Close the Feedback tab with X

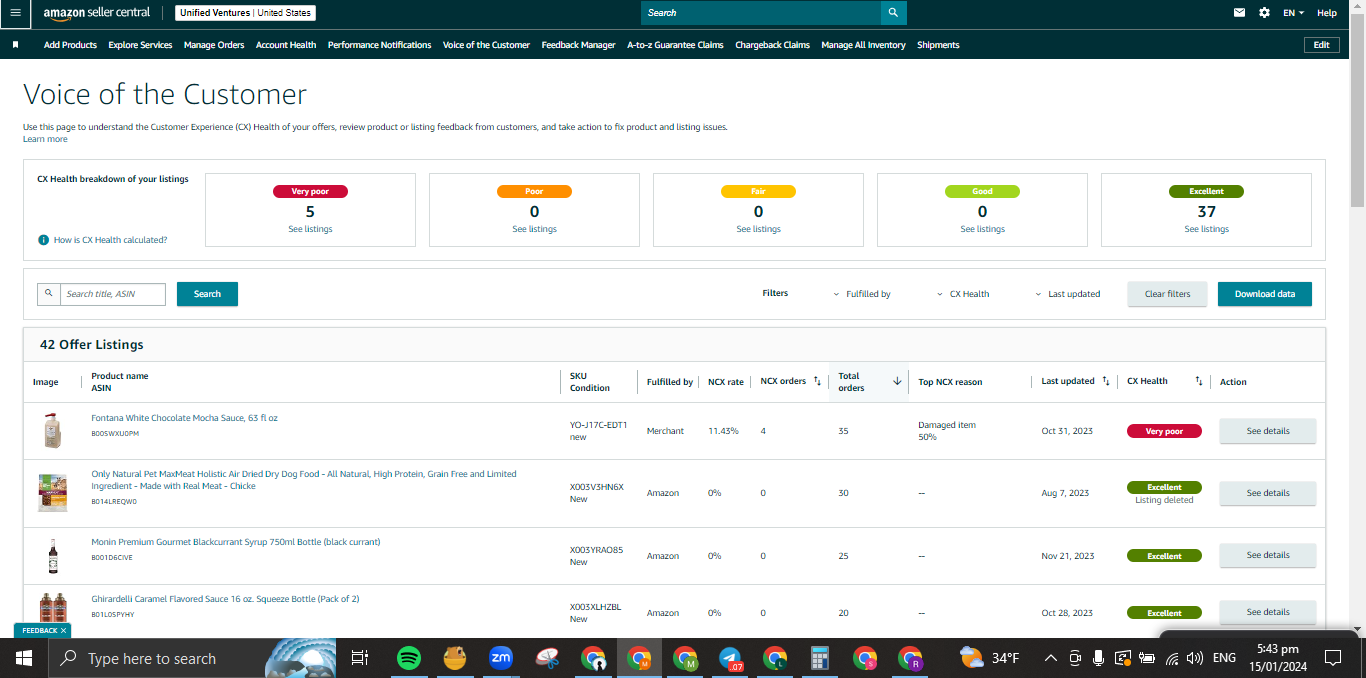[64, 631]
